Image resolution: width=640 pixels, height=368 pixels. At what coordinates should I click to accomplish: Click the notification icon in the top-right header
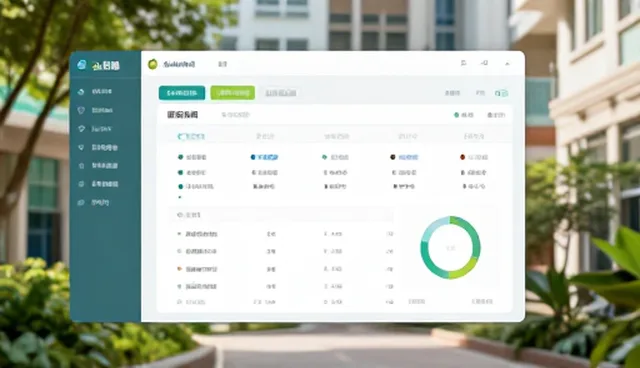tap(463, 63)
